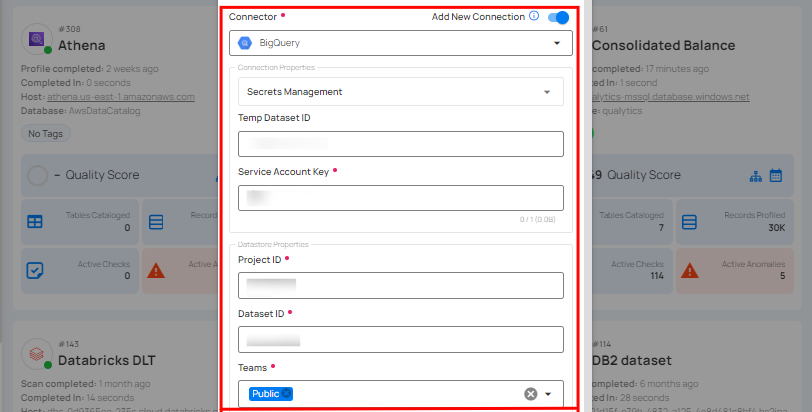The image size is (812, 412).
Task: Click the Service Account Key input field
Action: tap(401, 198)
